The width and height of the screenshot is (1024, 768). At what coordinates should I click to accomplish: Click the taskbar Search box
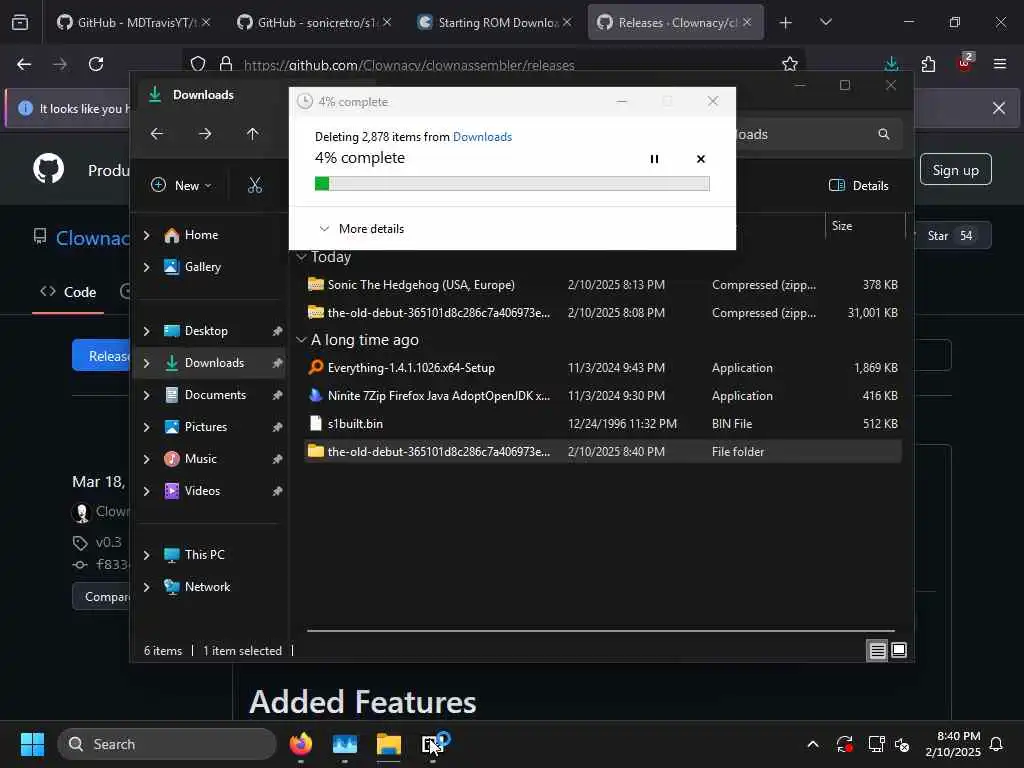coord(167,744)
